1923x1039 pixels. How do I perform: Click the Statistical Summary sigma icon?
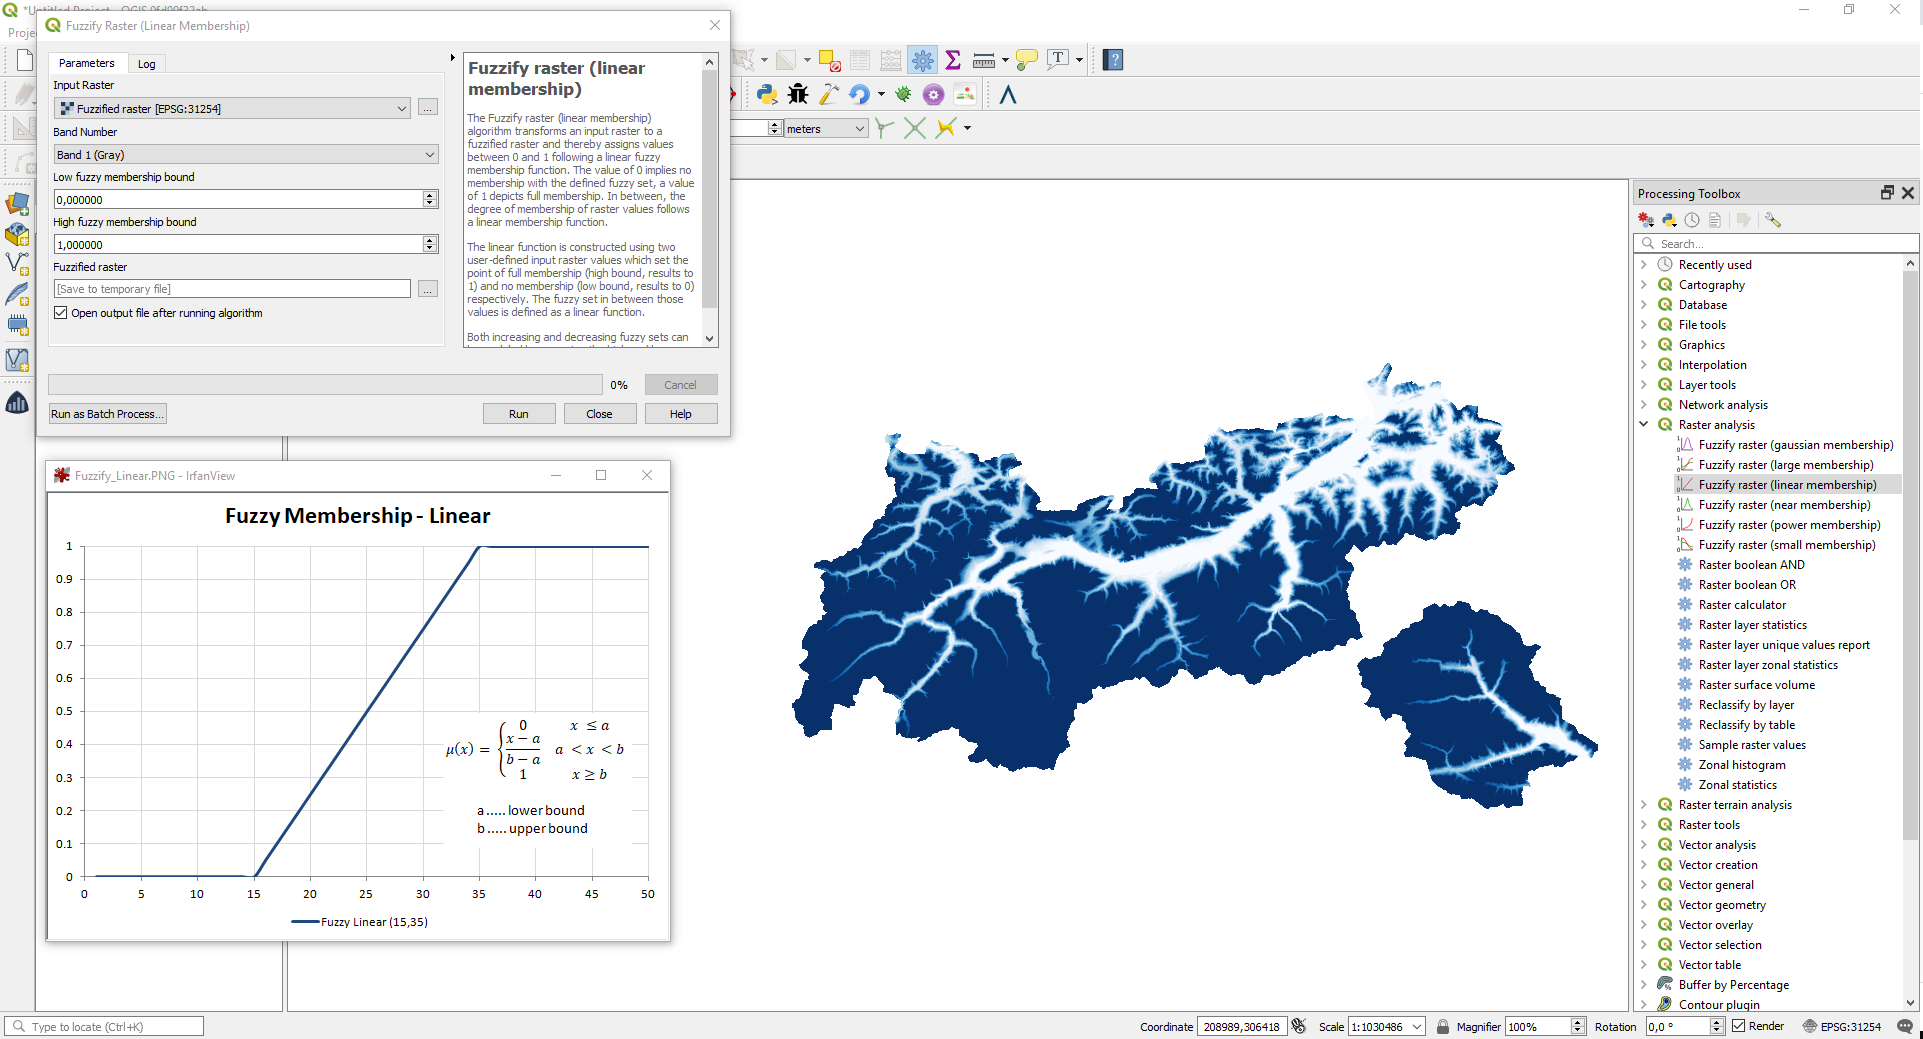click(953, 60)
